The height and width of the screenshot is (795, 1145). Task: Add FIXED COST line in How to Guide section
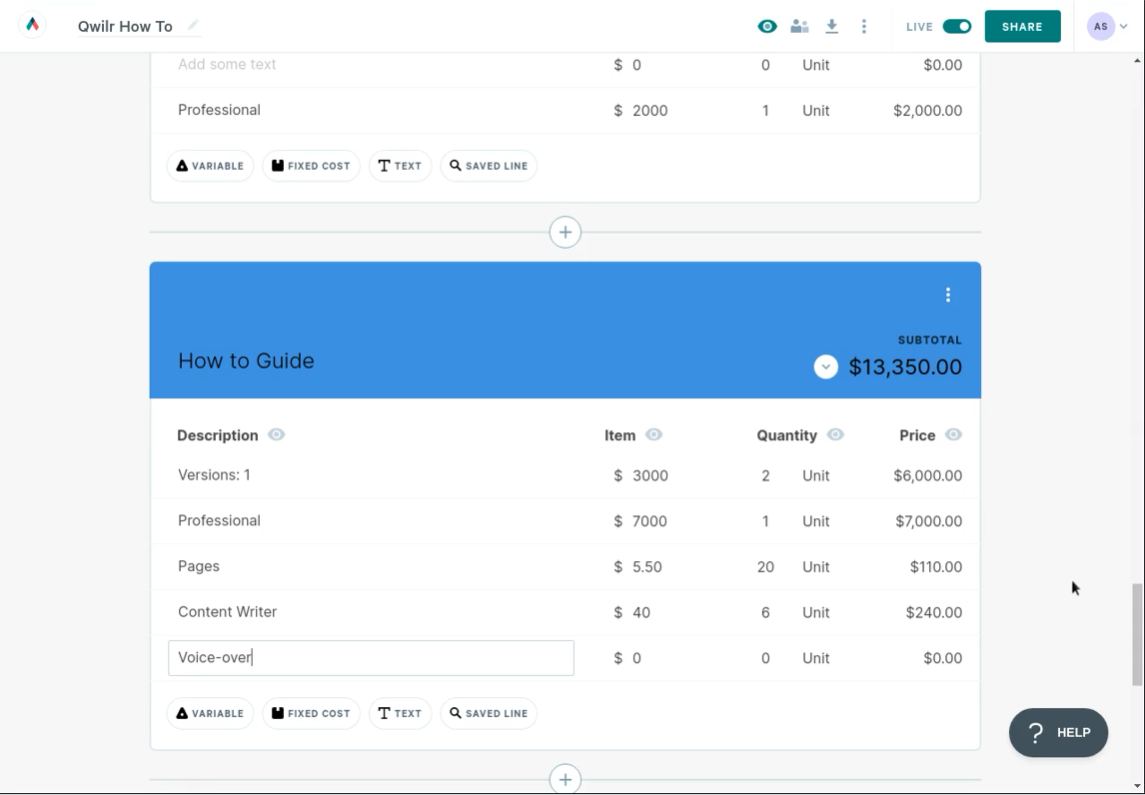coord(311,713)
